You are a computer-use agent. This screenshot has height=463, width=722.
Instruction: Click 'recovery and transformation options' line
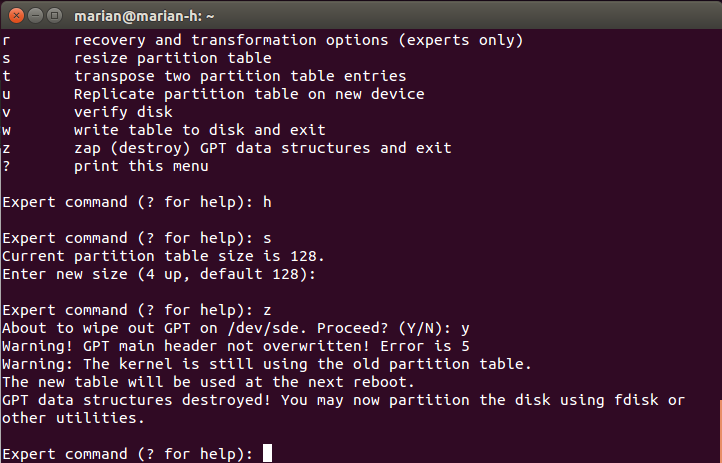pyautogui.click(x=263, y=40)
